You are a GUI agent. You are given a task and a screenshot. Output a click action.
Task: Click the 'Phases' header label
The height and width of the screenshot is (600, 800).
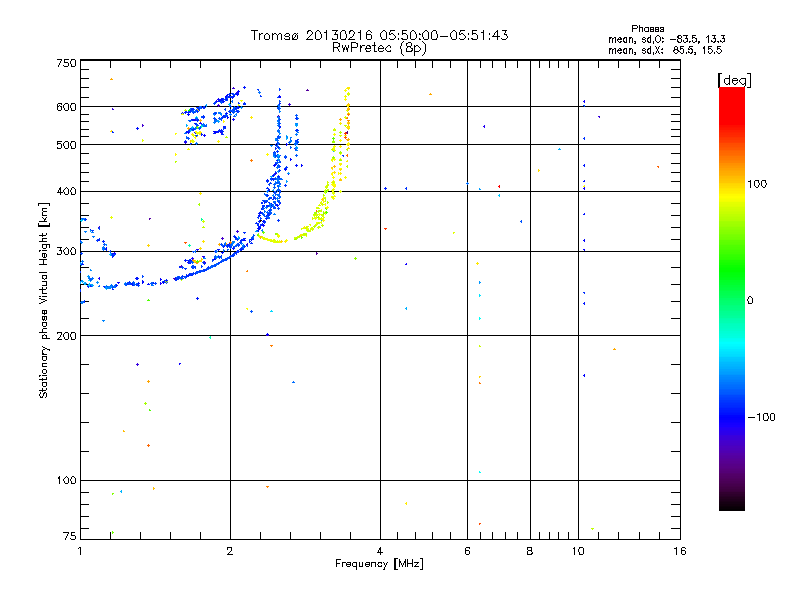coord(647,29)
